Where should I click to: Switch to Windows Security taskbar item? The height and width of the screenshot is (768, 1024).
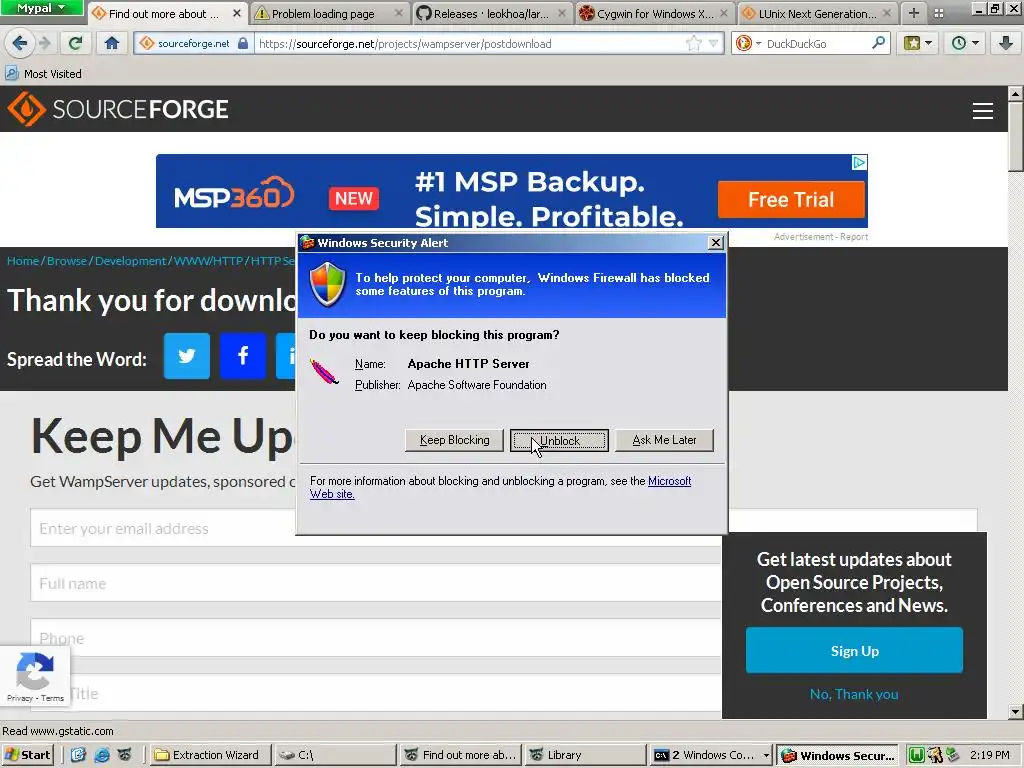coord(837,755)
